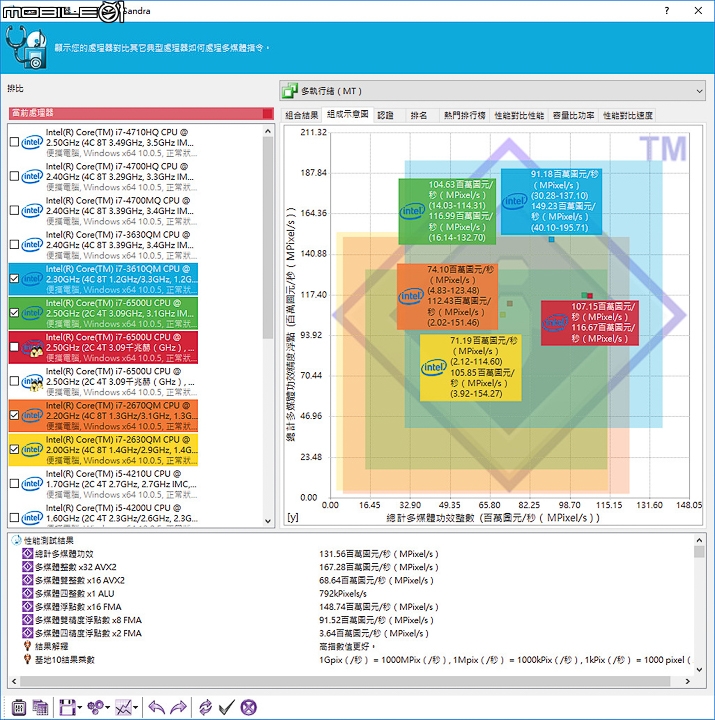Open the gears options dropdown arrow
This screenshot has height=720, width=715.
108,708
